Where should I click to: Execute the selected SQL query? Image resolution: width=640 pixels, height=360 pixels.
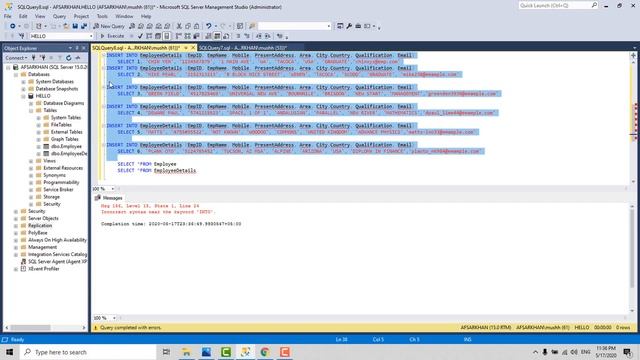click(x=112, y=36)
